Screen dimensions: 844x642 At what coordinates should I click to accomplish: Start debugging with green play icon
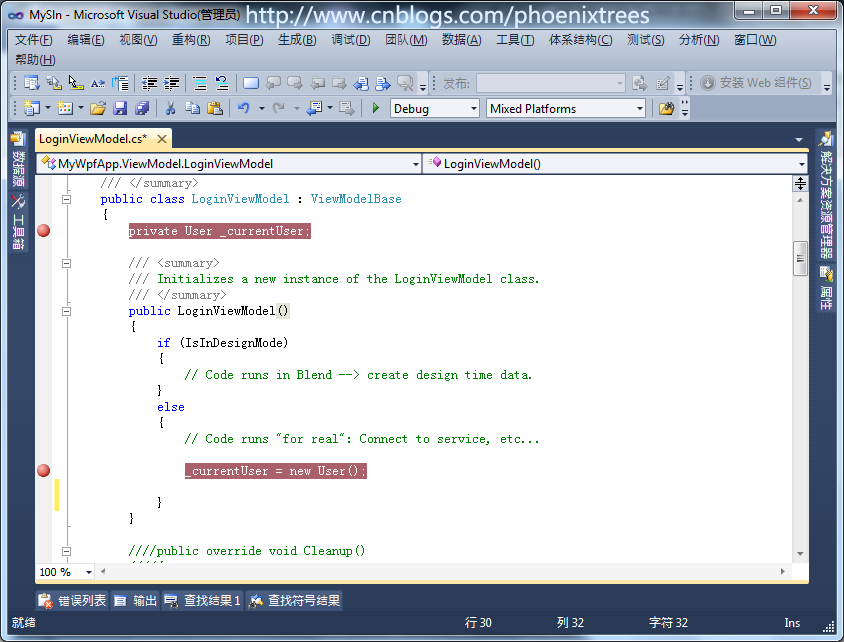click(376, 109)
